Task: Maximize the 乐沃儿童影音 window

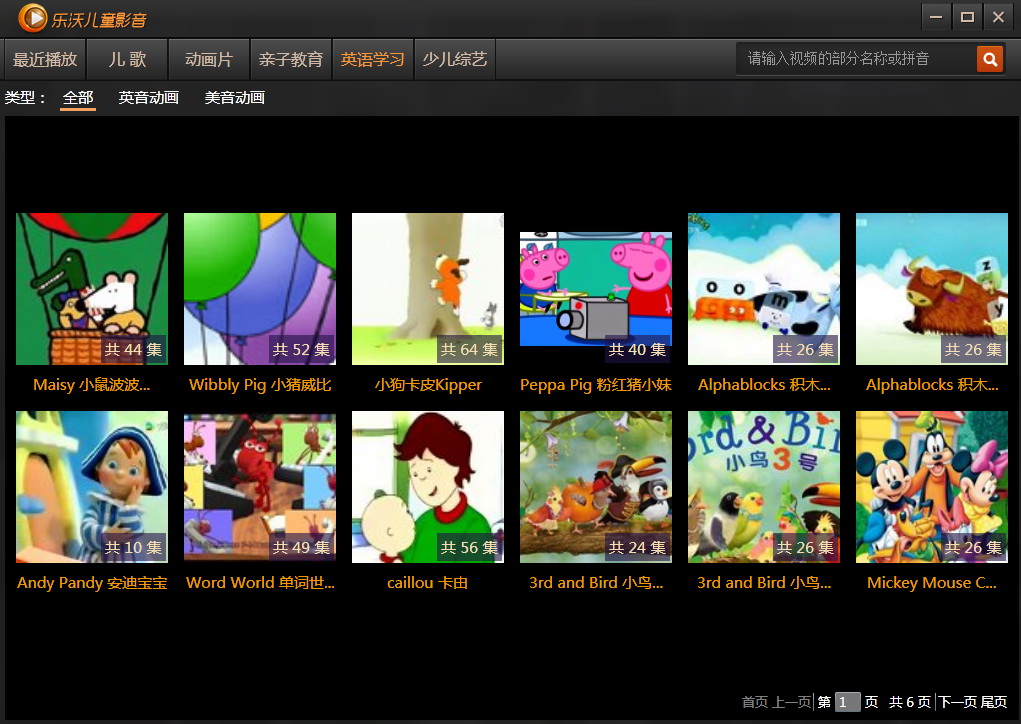Action: tap(968, 17)
